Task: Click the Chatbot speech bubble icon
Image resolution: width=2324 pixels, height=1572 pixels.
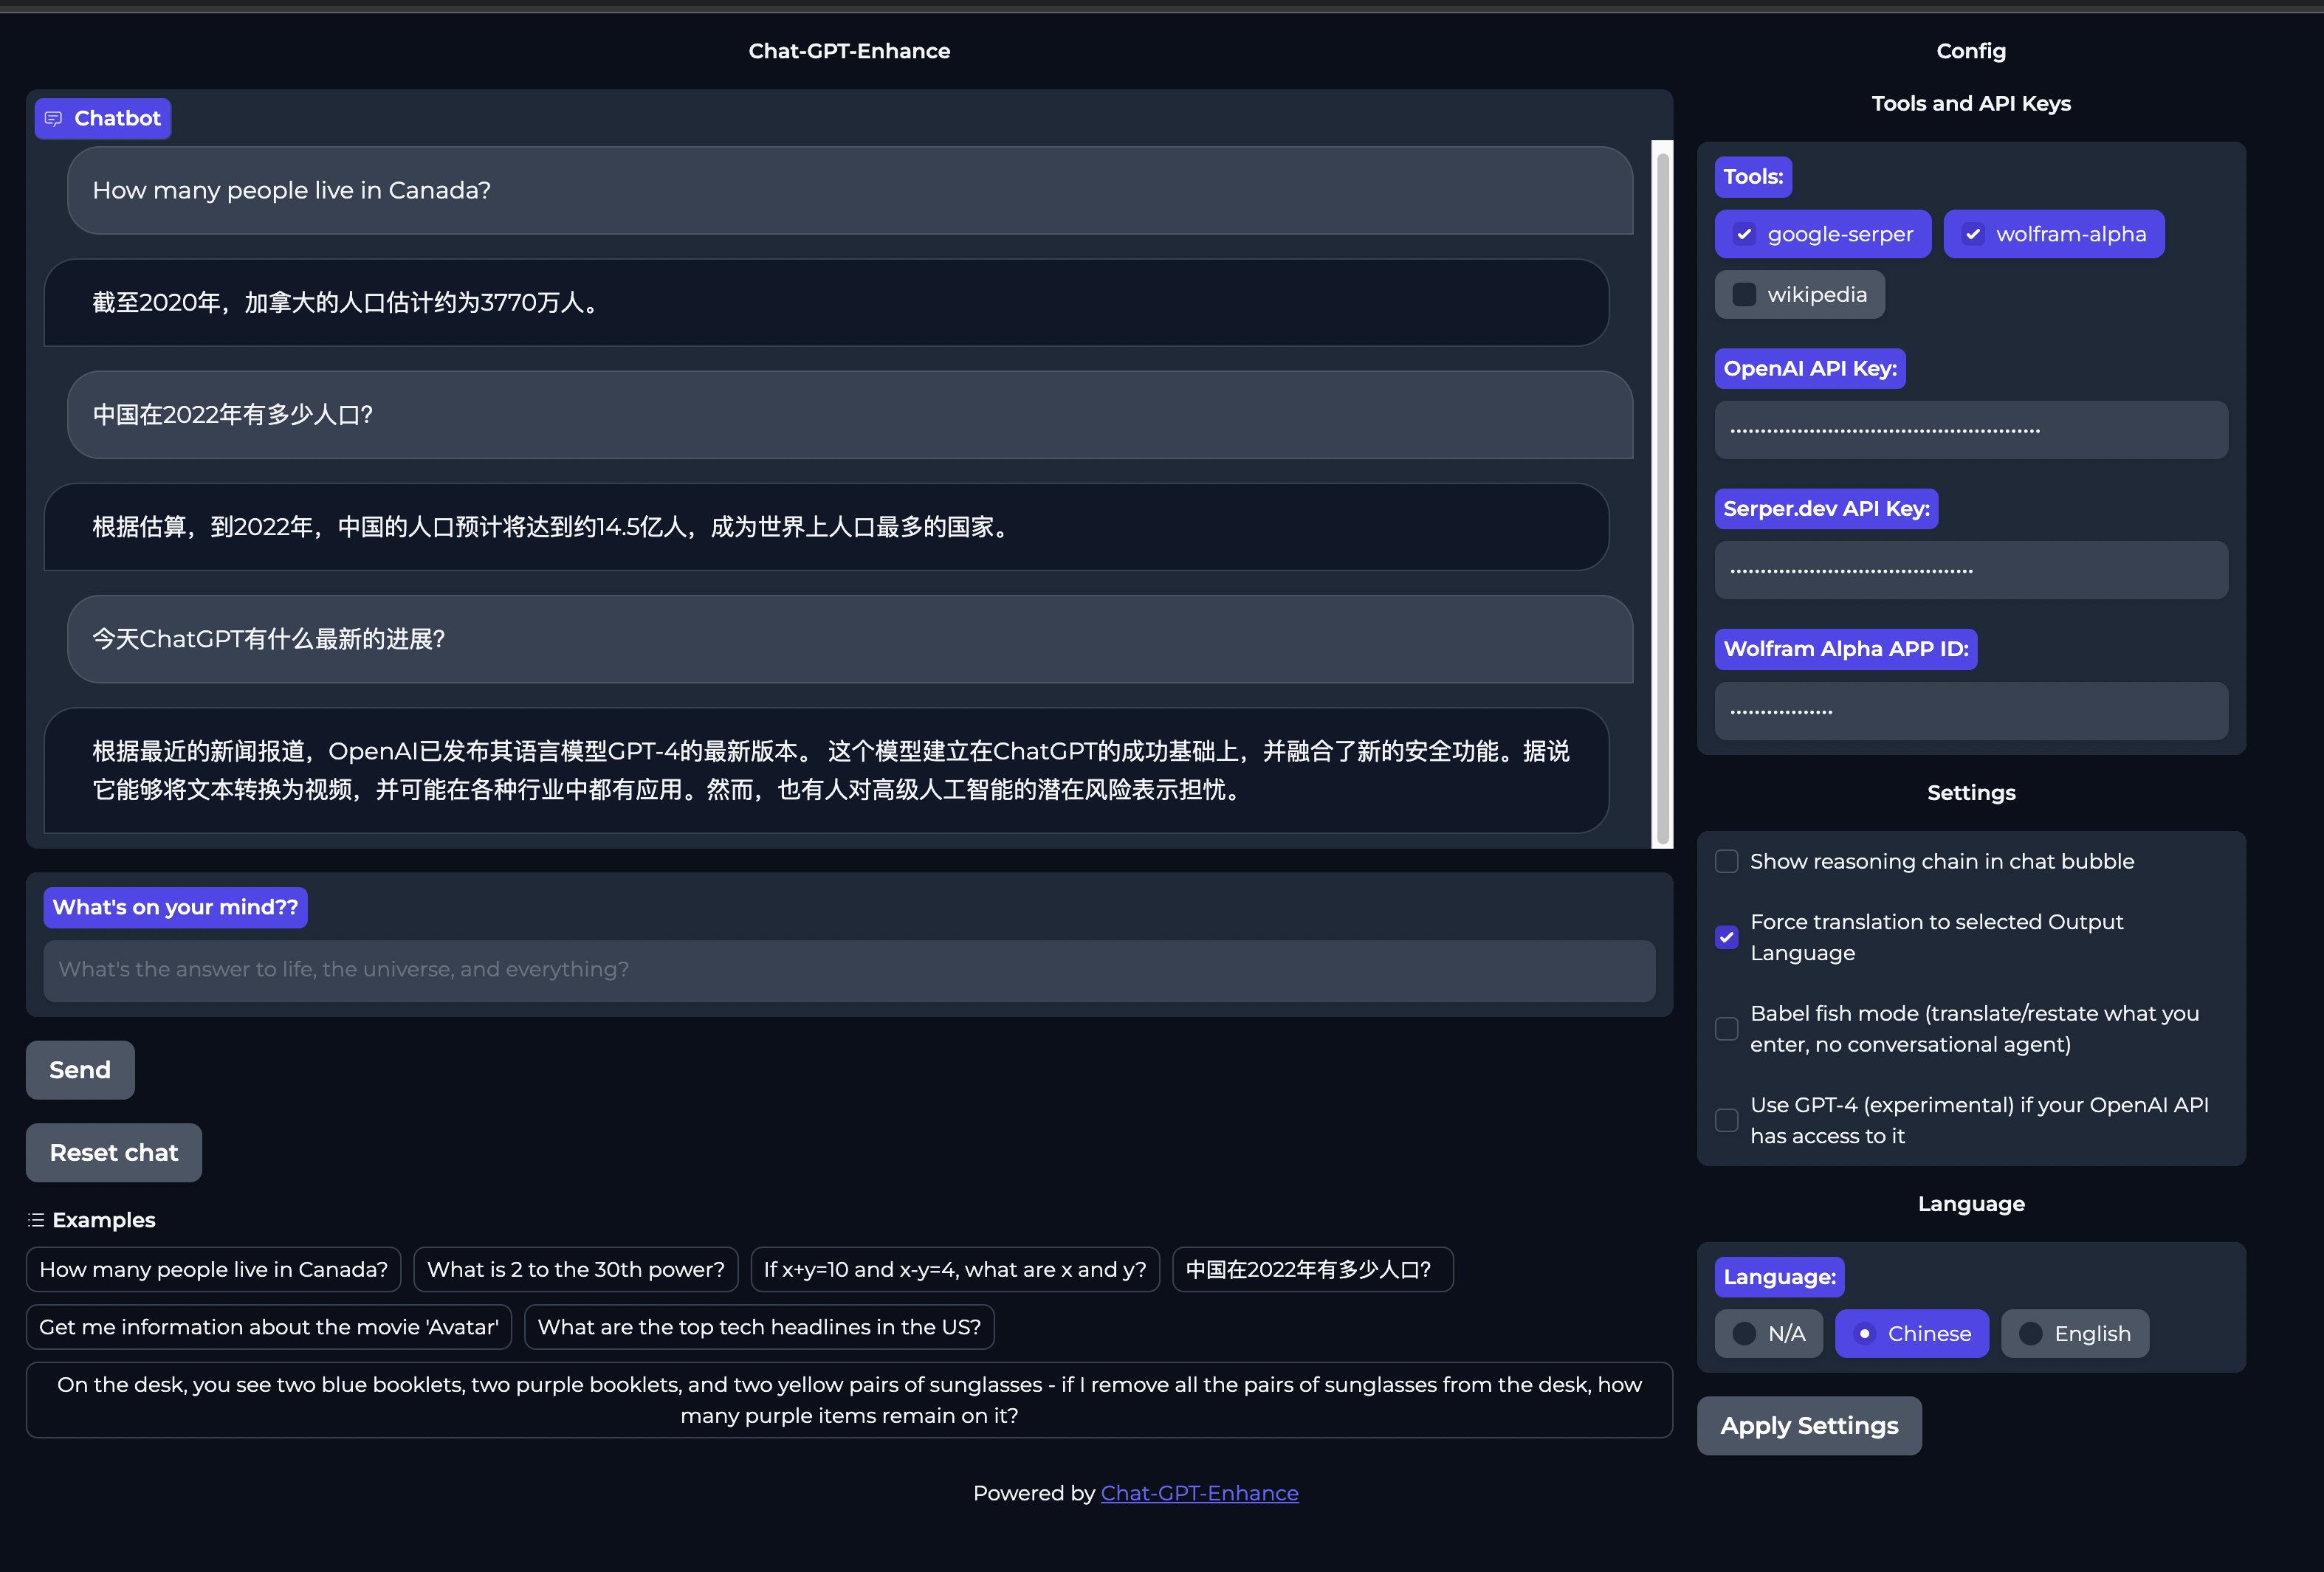Action: tap(53, 119)
